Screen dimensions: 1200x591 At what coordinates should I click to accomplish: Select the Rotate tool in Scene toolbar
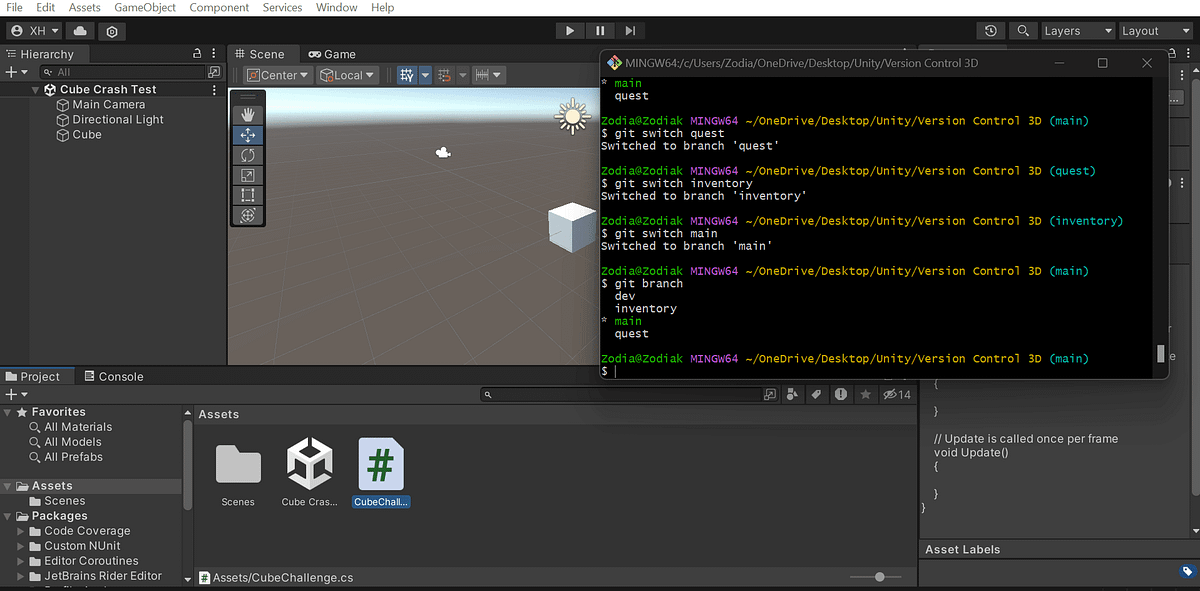pos(248,154)
